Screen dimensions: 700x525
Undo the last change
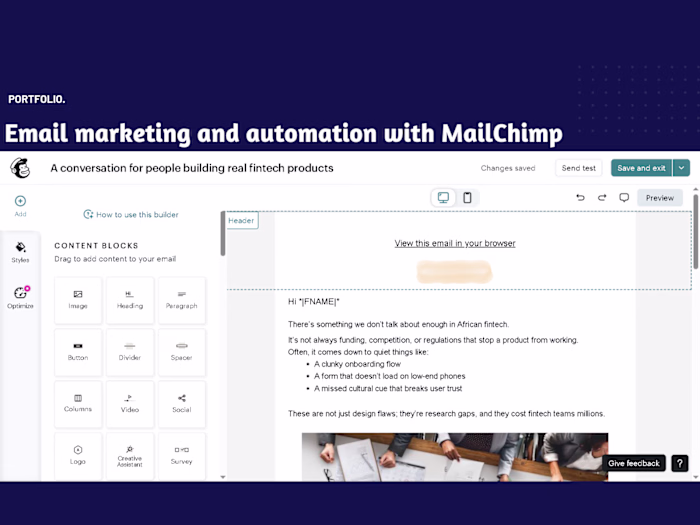tap(580, 198)
